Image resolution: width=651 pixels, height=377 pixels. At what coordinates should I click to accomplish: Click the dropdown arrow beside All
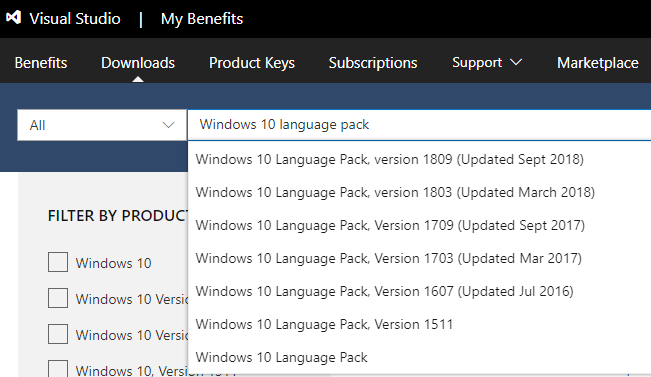click(168, 125)
